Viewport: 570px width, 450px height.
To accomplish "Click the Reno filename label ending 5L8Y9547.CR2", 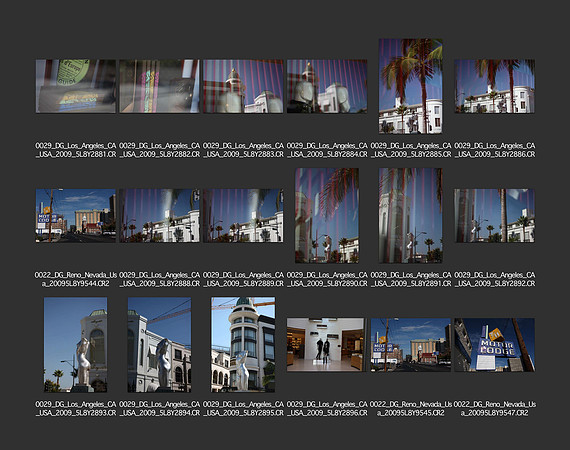I will tap(495, 409).
